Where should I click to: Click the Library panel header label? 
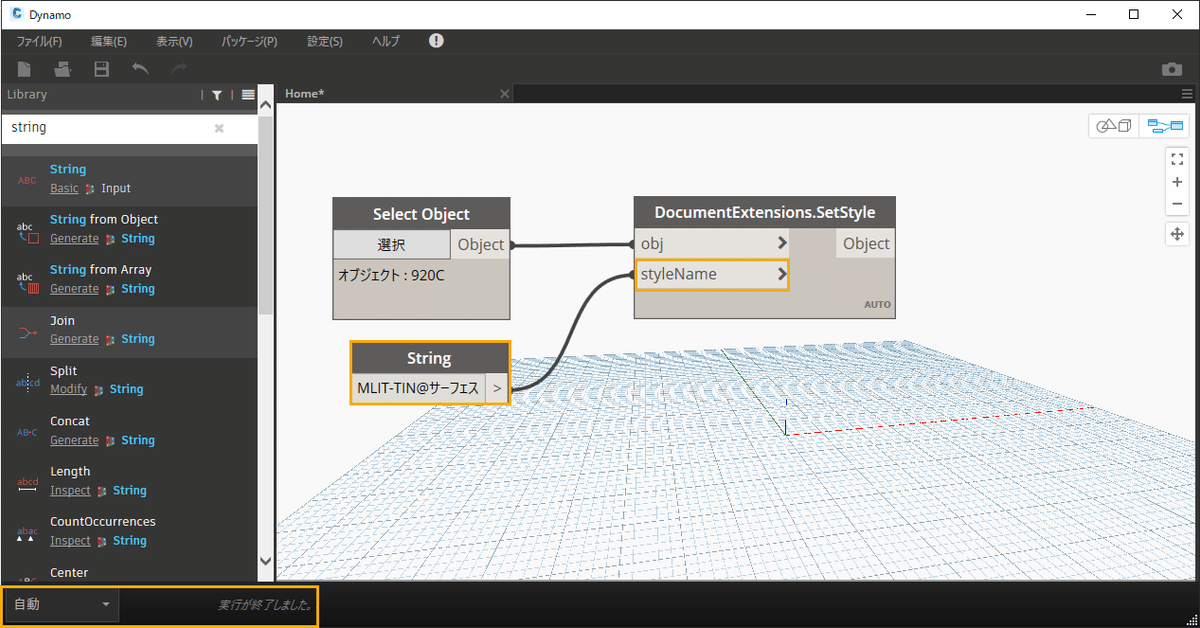(x=27, y=95)
